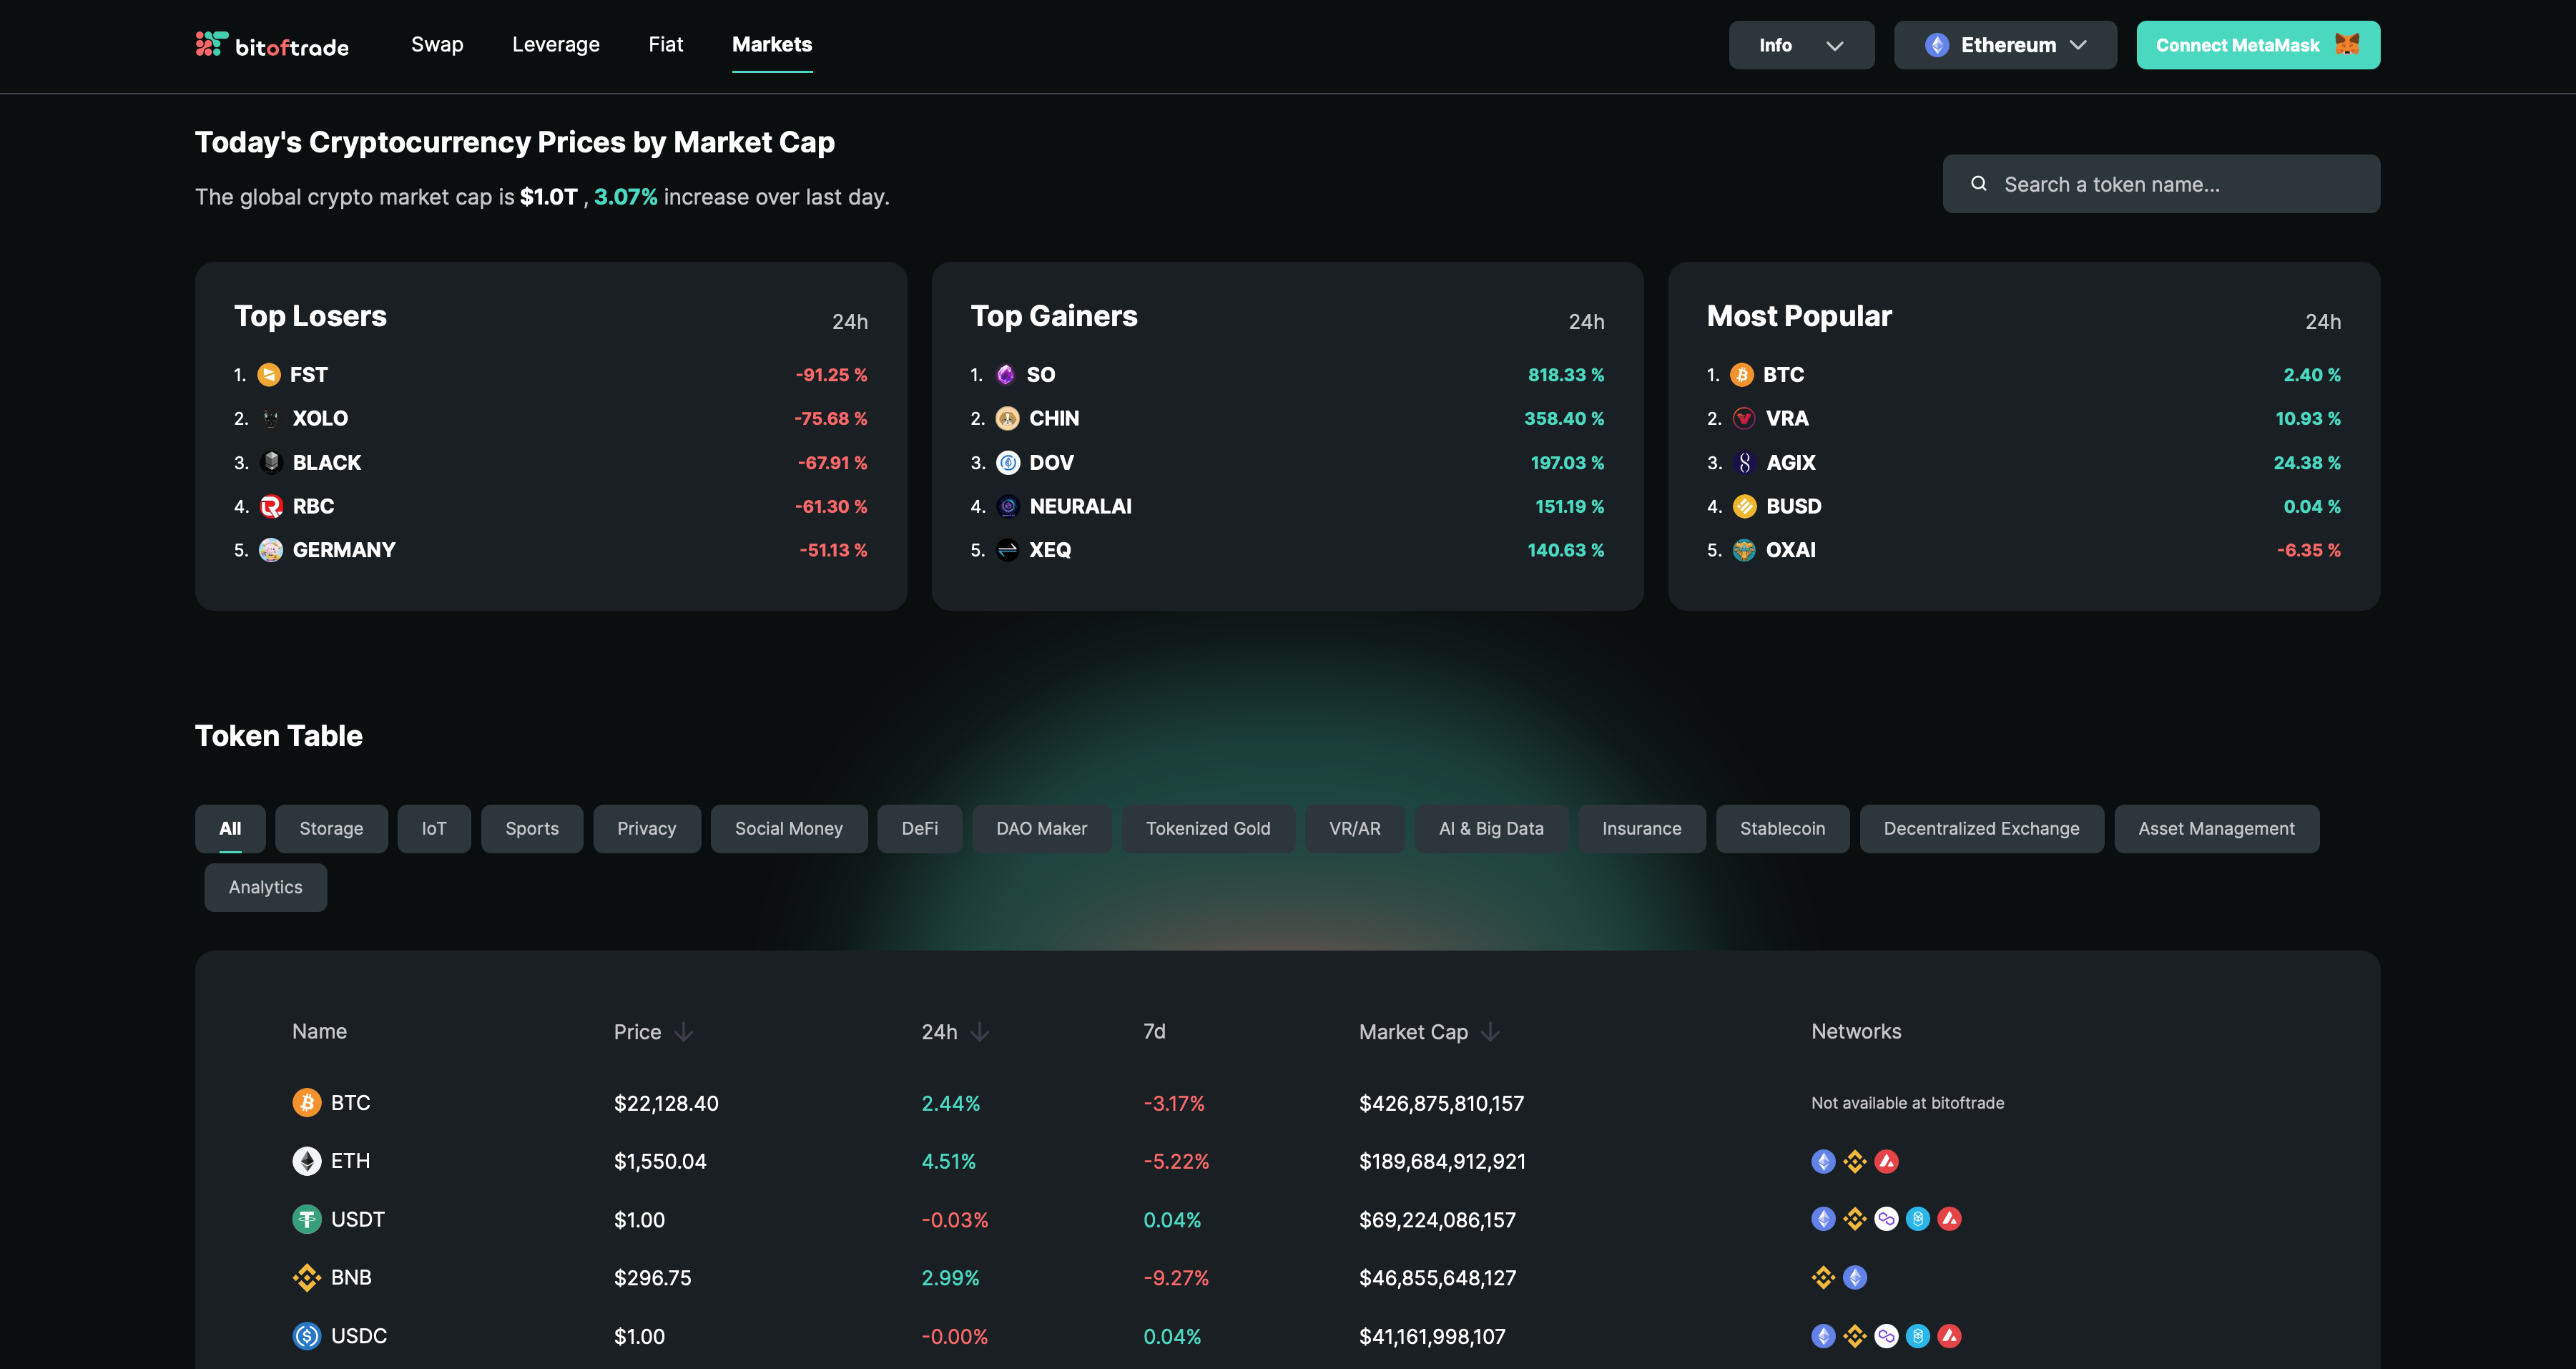
Task: Open the Info dropdown
Action: tap(1801, 45)
